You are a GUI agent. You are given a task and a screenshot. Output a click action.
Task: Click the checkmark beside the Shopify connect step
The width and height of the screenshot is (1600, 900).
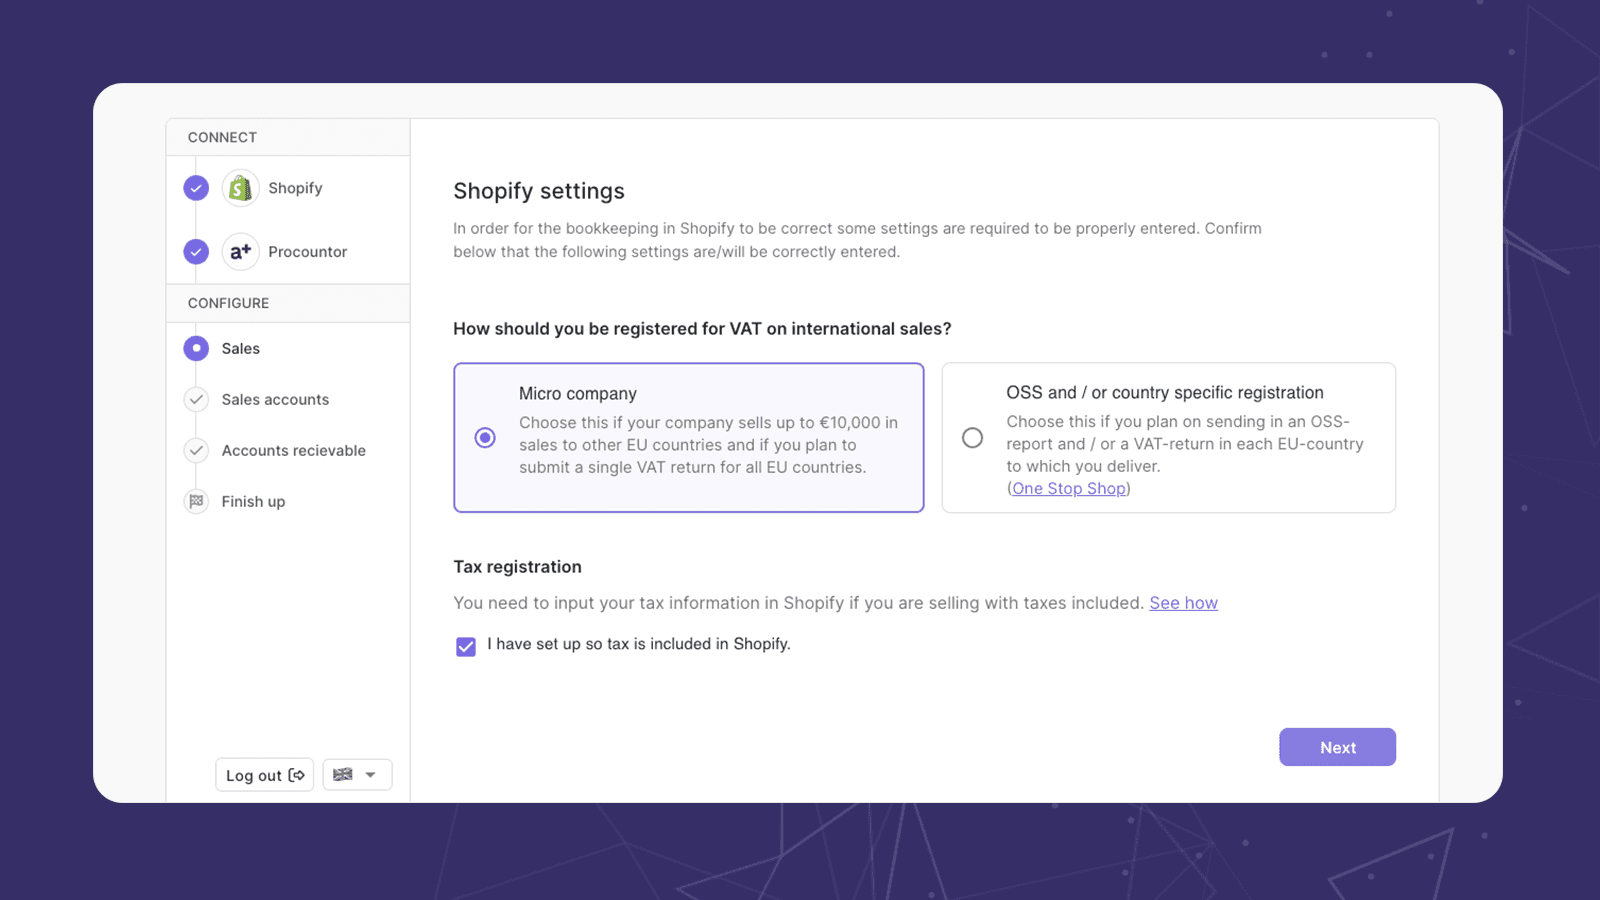pos(196,188)
